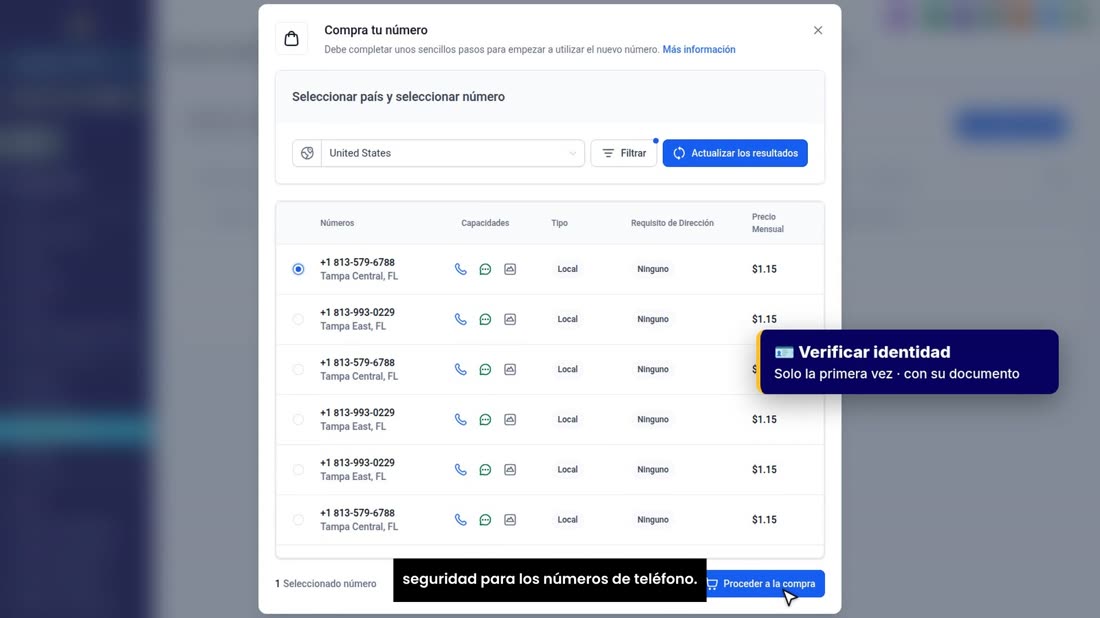Click voice call icon in the selected number row
The image size is (1100, 618).
point(461,269)
